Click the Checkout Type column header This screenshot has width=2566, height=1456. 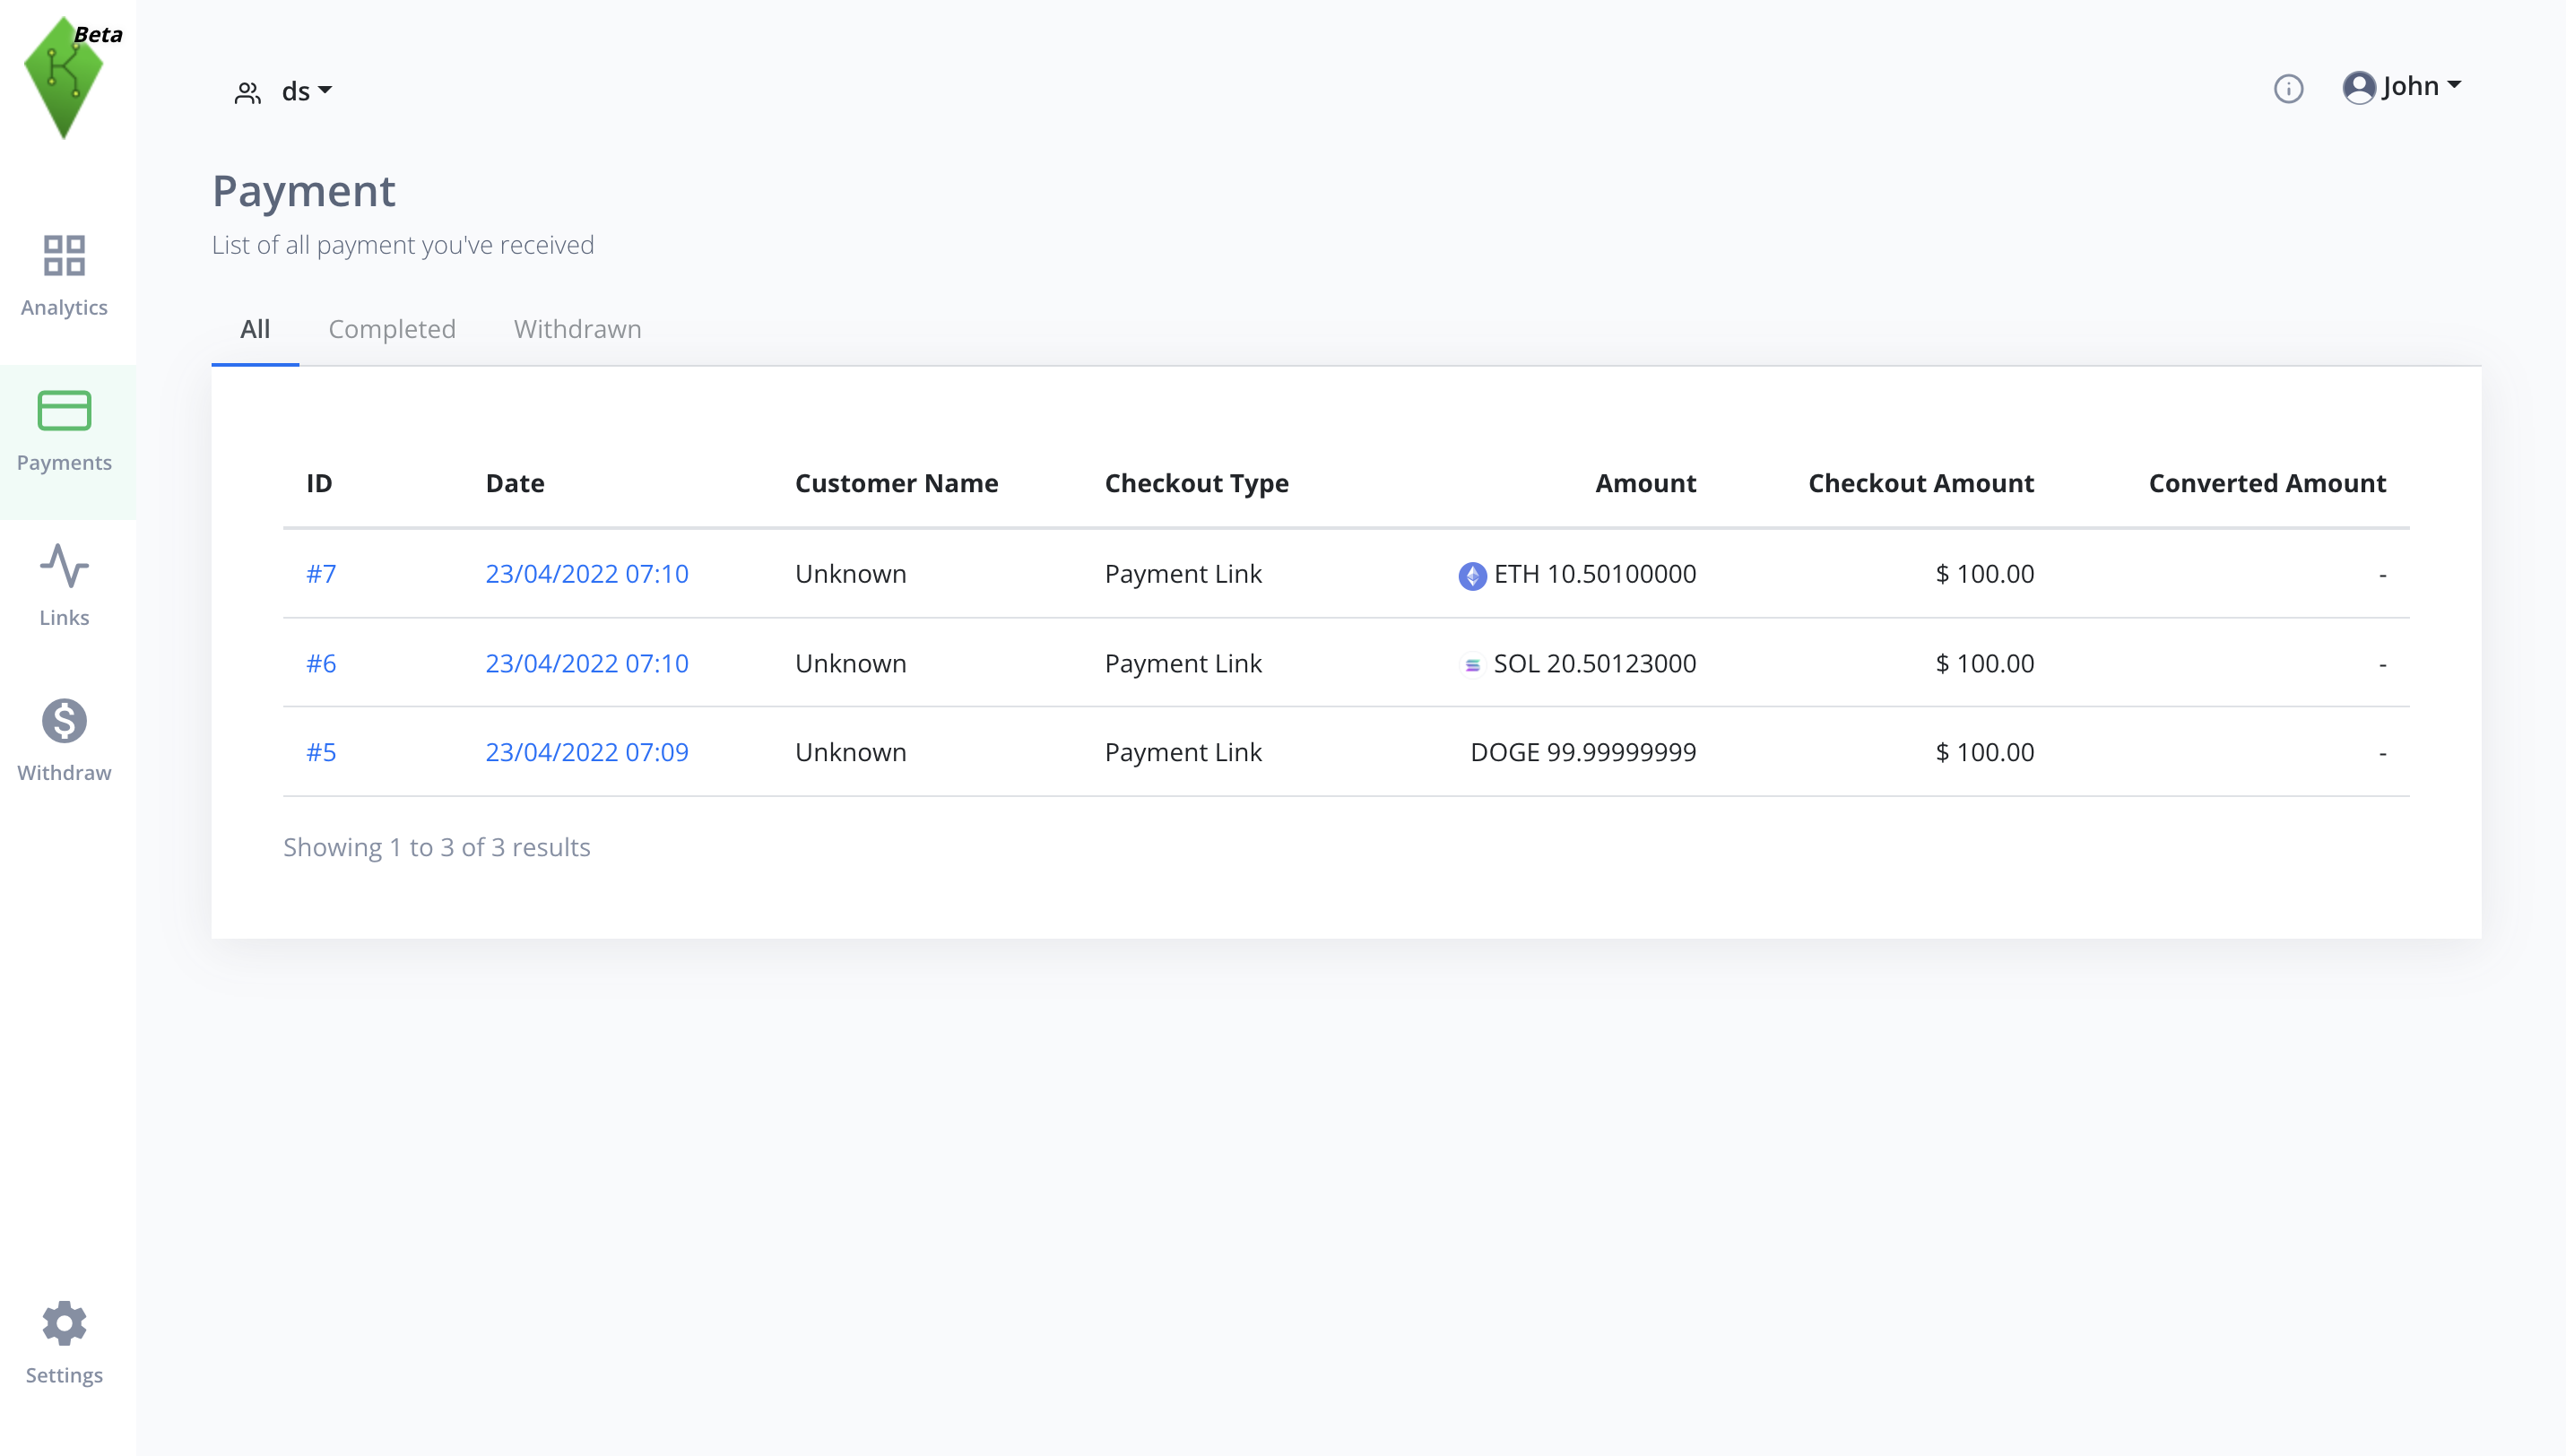pos(1197,484)
